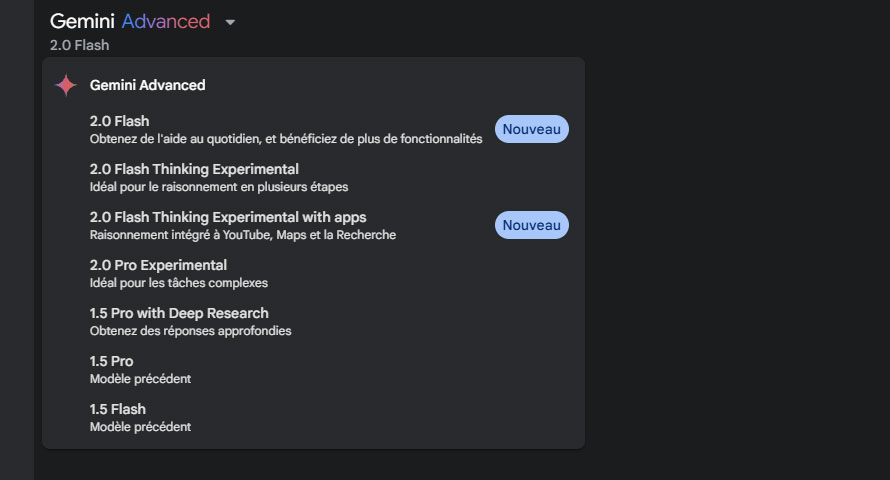Click 'Idéal pour le raisonnement en plusieurs étapes'
The height and width of the screenshot is (480, 890).
coord(219,187)
